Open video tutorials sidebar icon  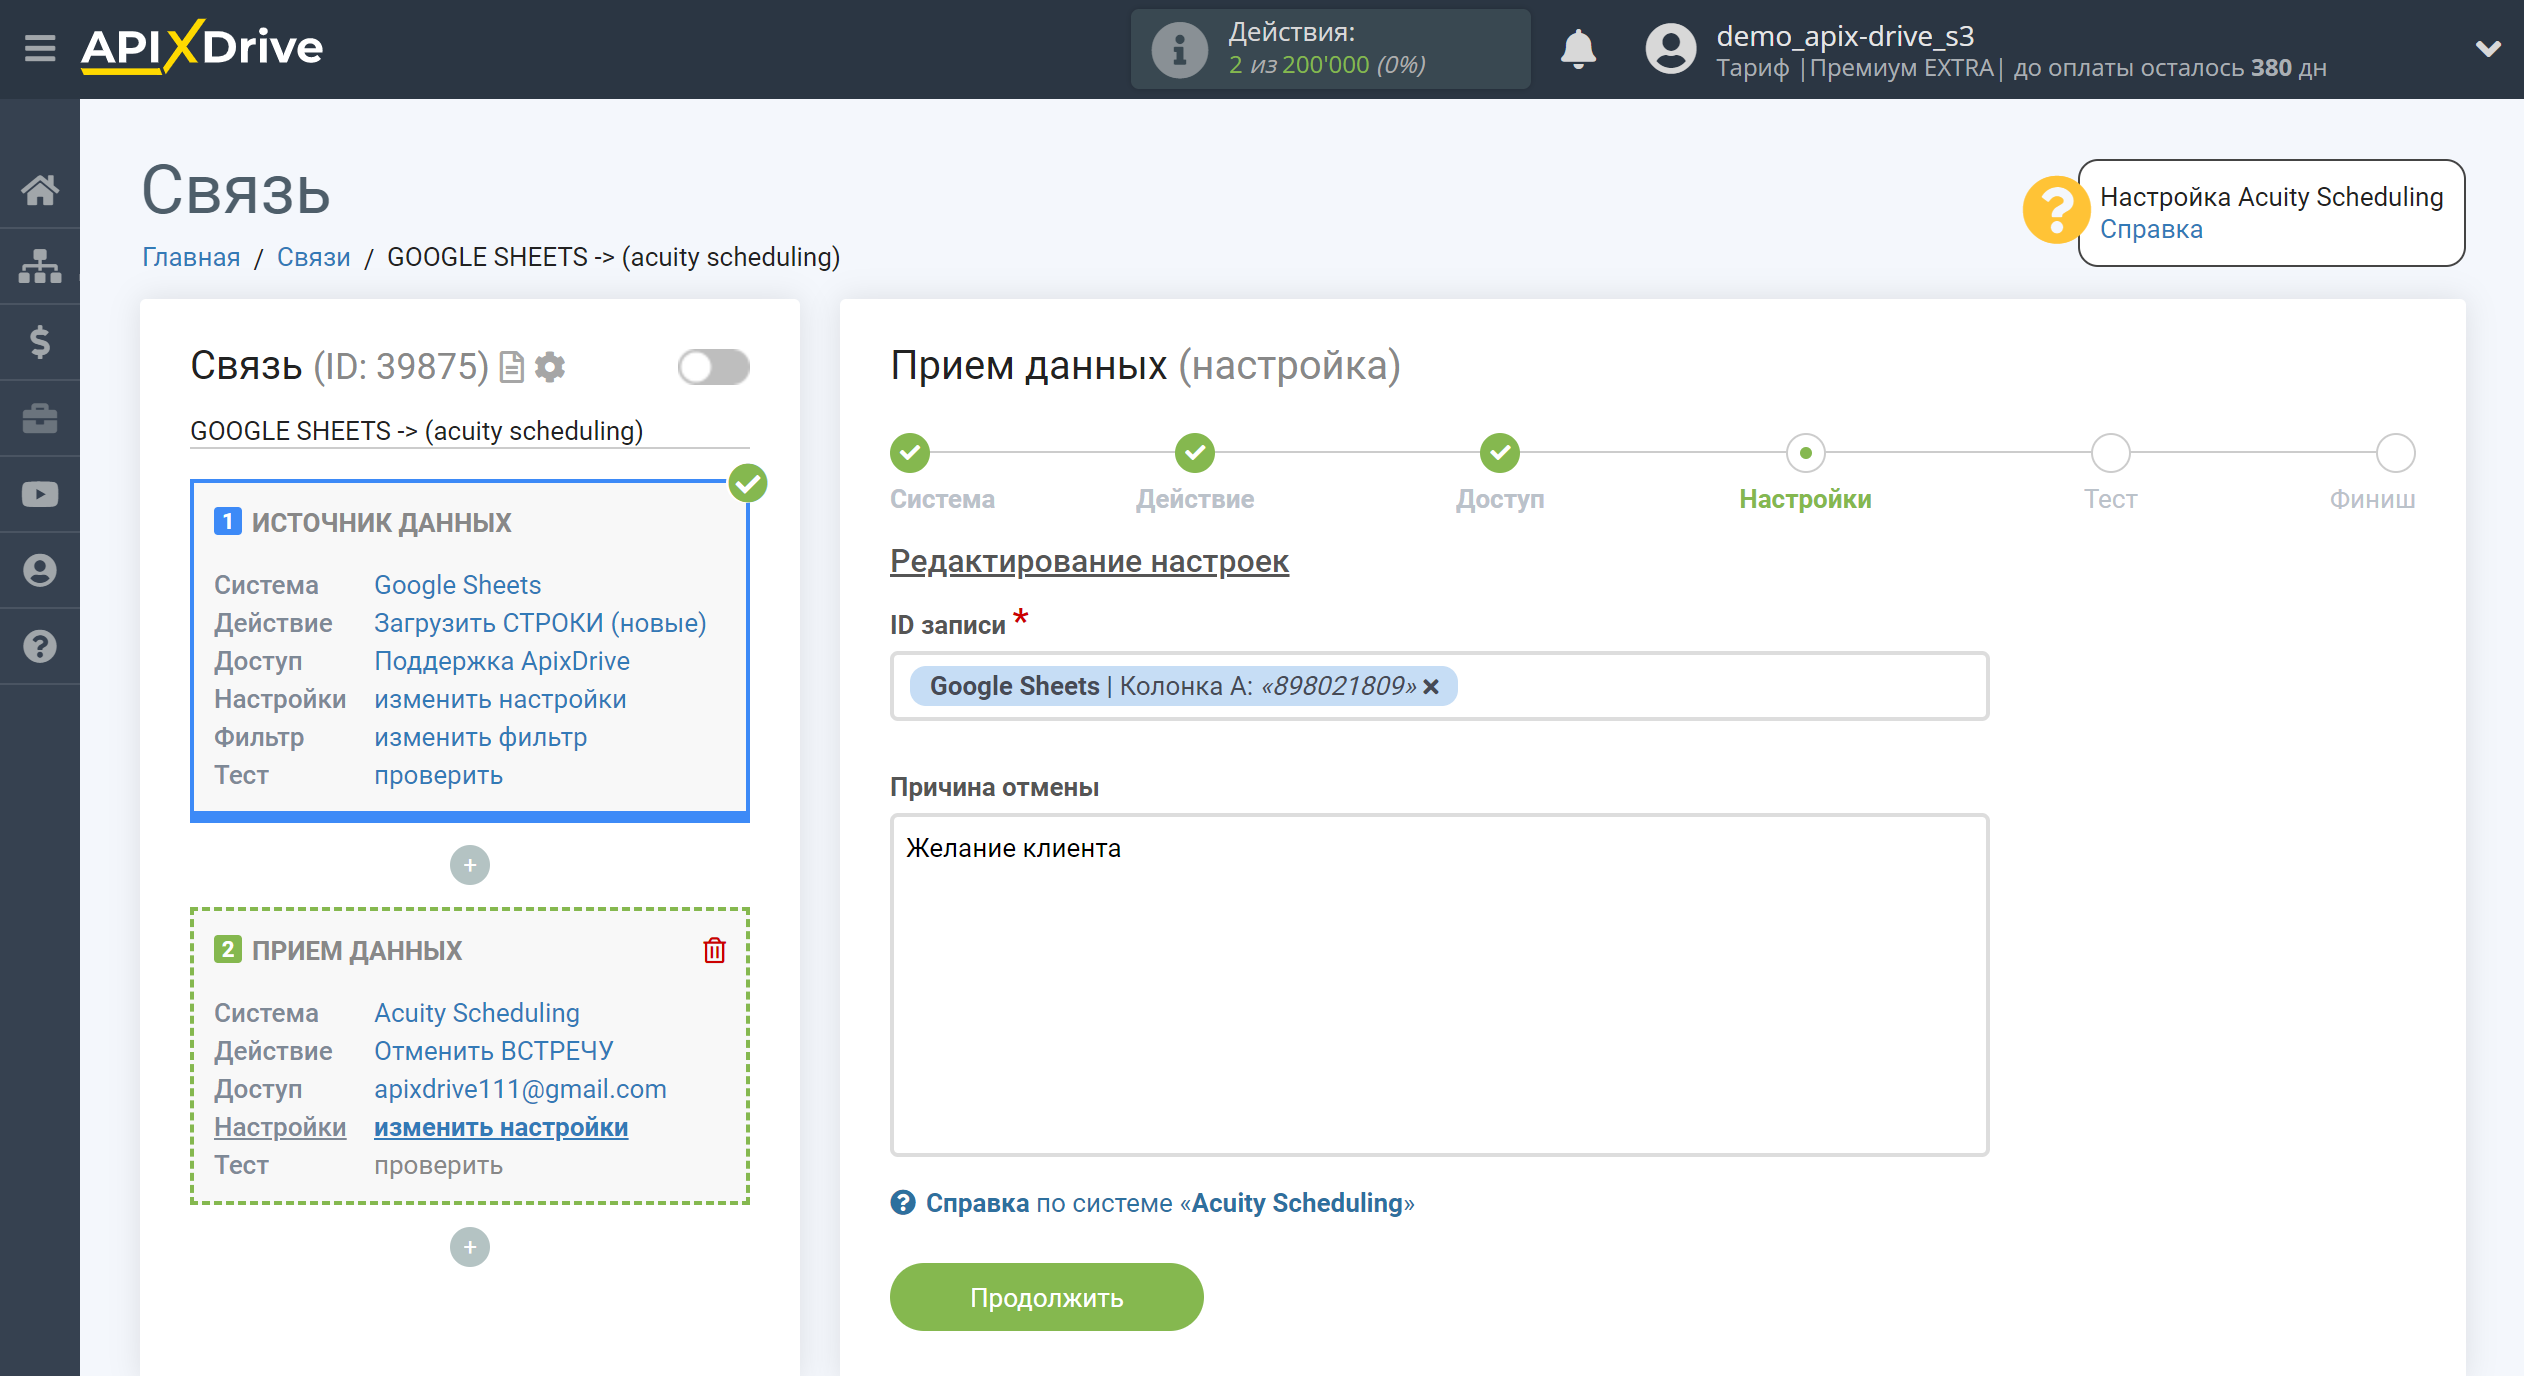(x=40, y=494)
